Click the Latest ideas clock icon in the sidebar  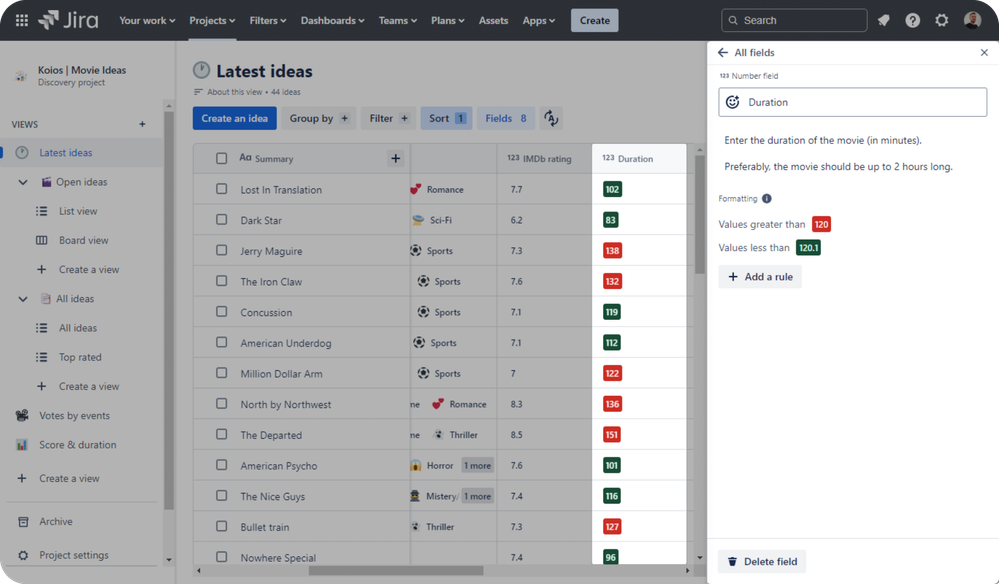coord(22,152)
